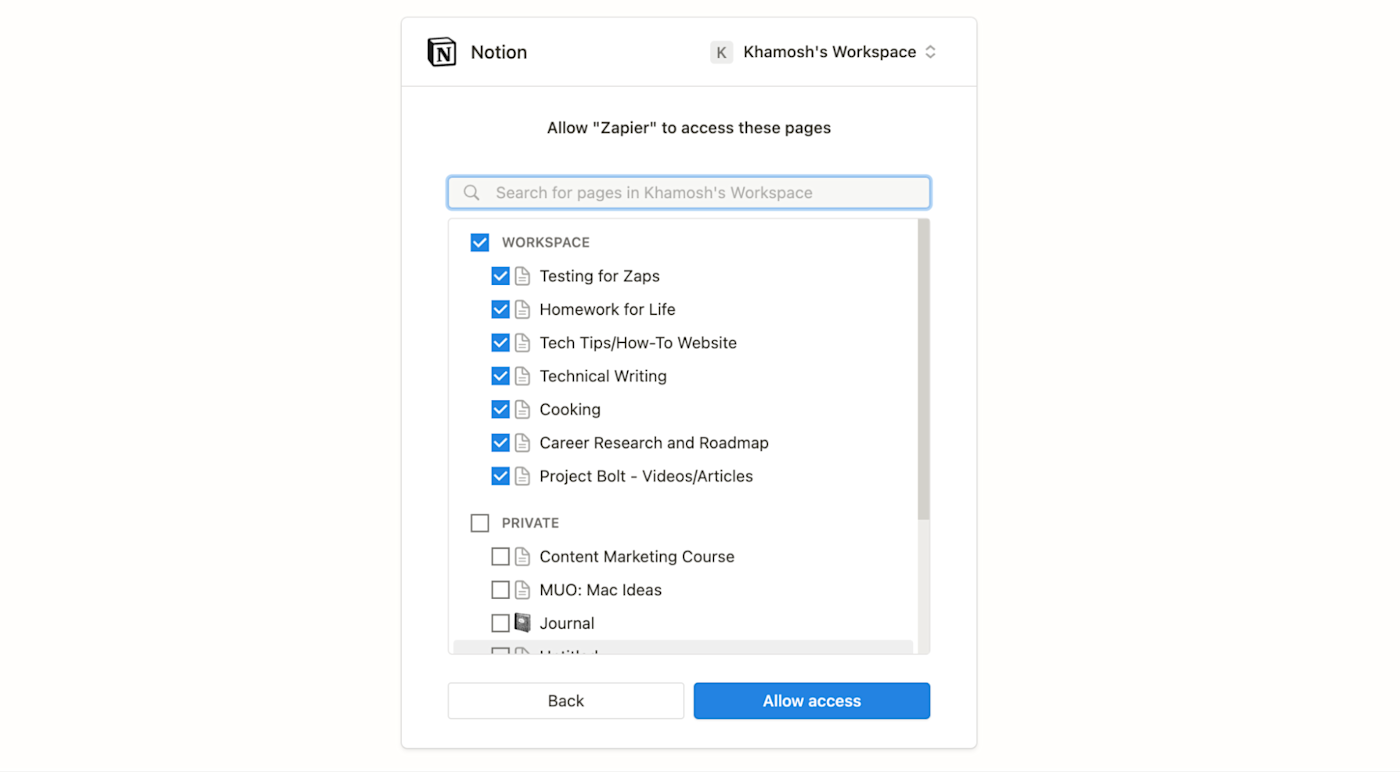Click the search for pages field
This screenshot has height=772, width=1400.
[x=689, y=193]
